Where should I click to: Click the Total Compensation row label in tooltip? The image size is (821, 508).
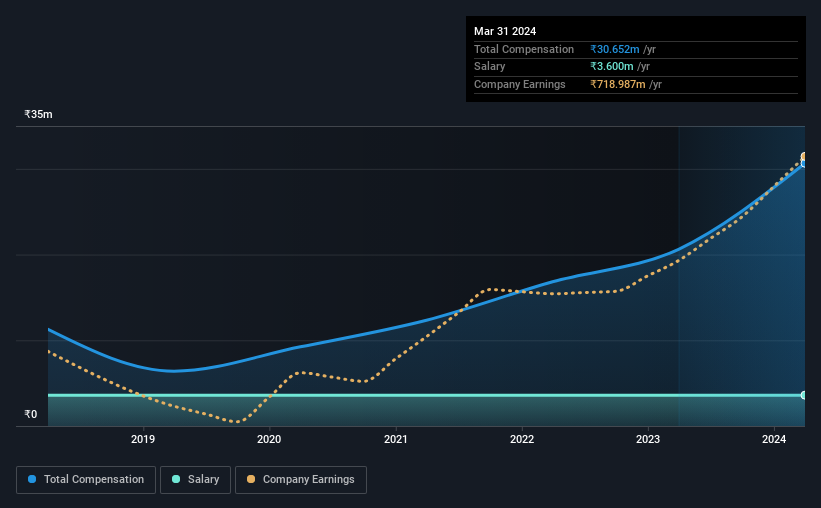(524, 49)
